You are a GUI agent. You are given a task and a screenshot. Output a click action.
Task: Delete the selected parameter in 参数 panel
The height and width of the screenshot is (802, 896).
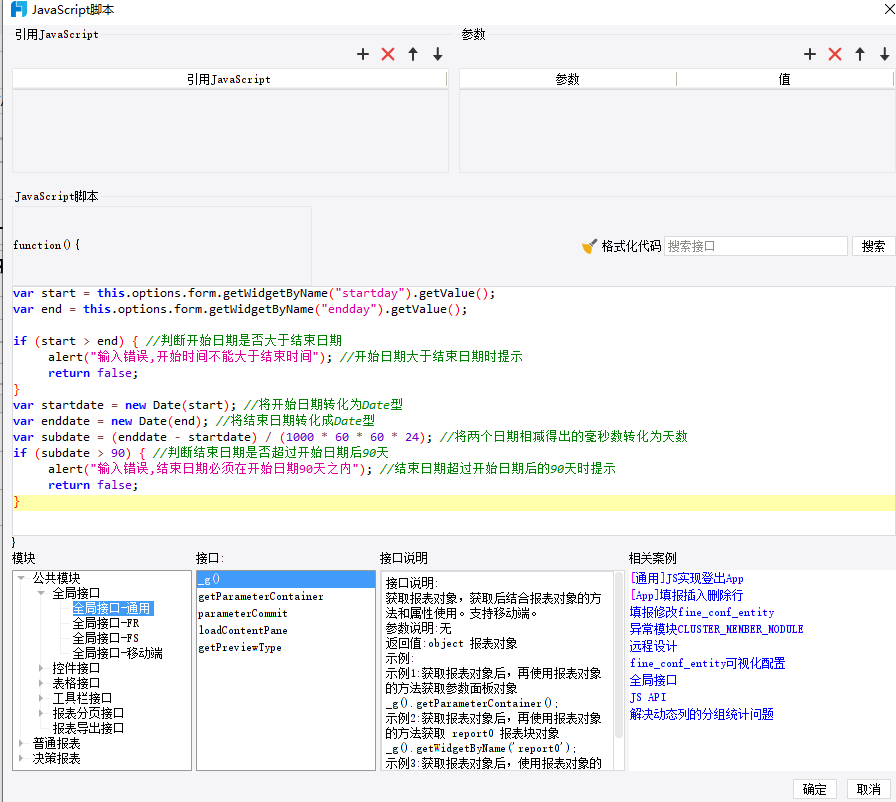tap(835, 54)
